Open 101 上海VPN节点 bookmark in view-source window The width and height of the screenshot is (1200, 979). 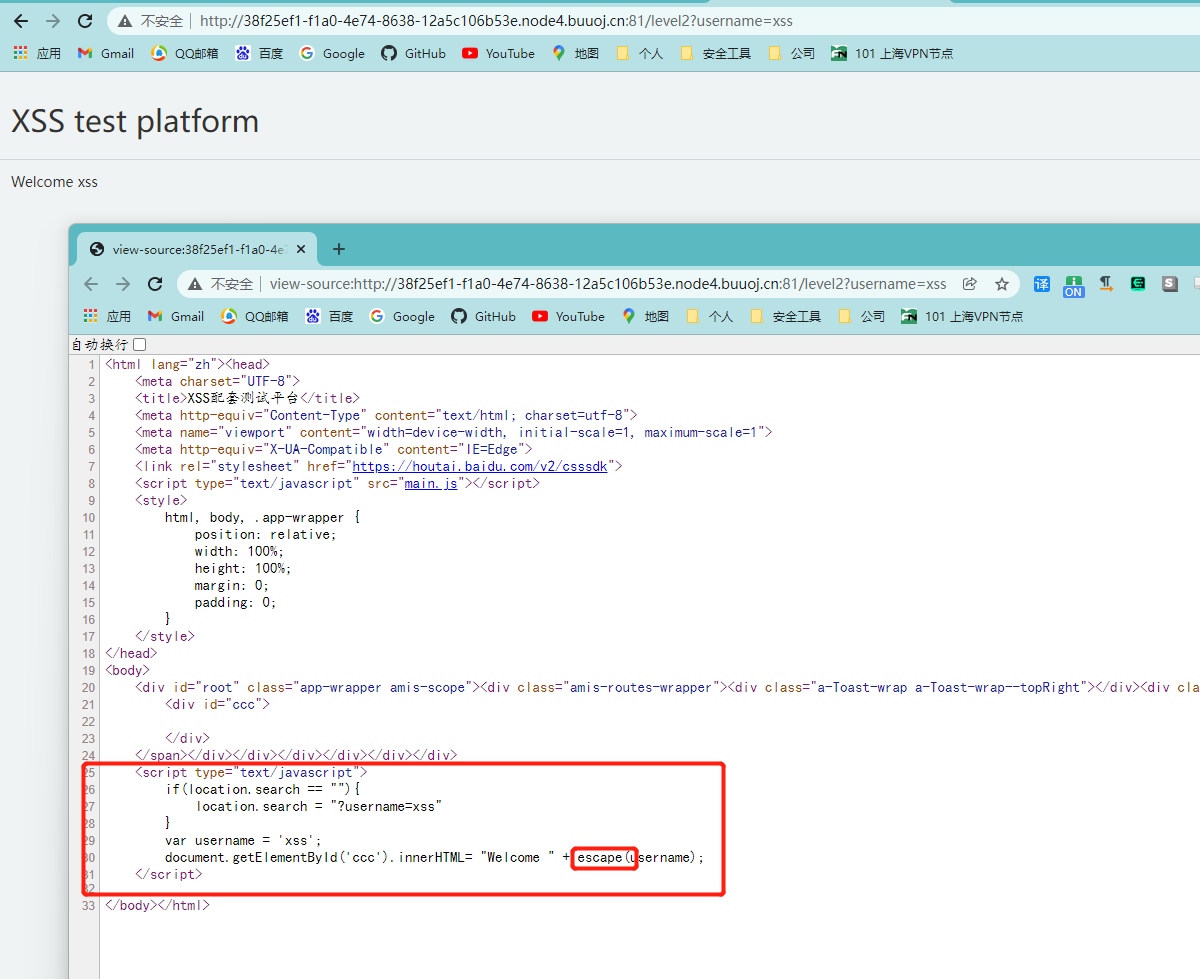click(x=962, y=316)
